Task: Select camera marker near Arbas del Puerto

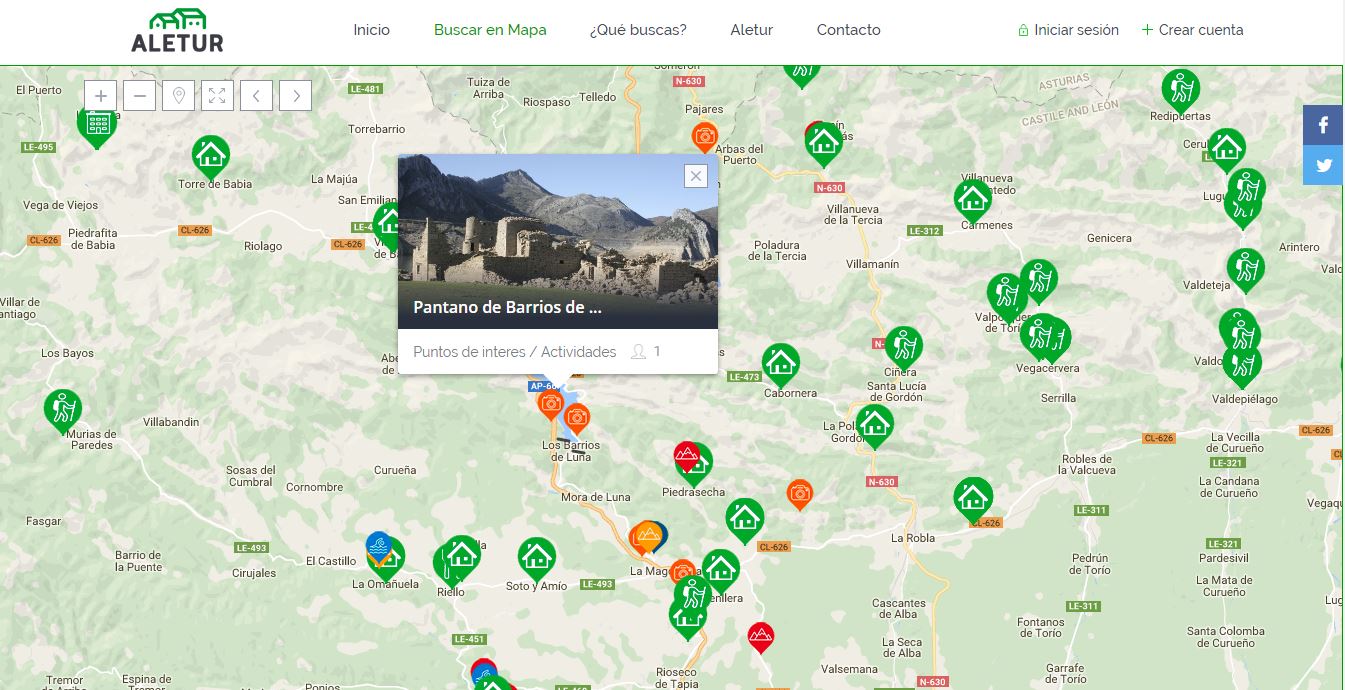Action: [x=705, y=136]
